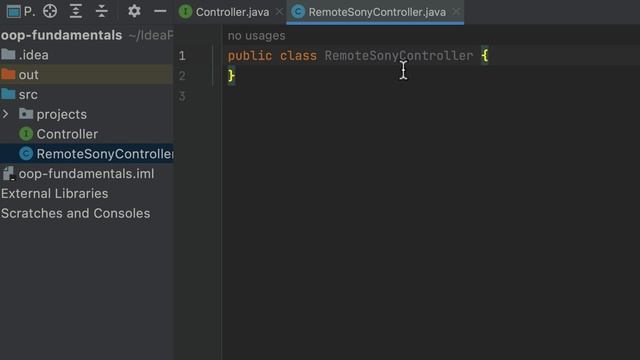640x360 pixels.
Task: Close the RemoteSonyController.java tab
Action: 456,12
